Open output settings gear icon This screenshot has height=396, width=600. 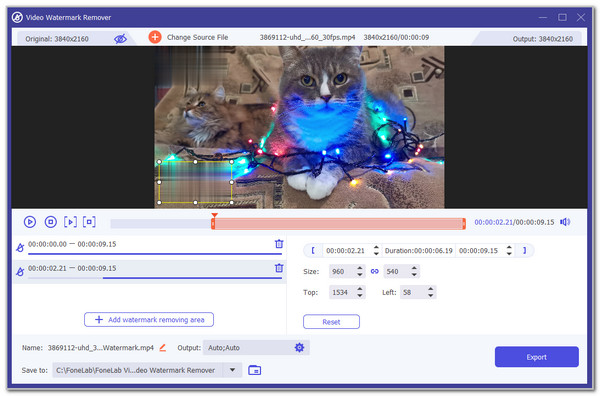299,347
